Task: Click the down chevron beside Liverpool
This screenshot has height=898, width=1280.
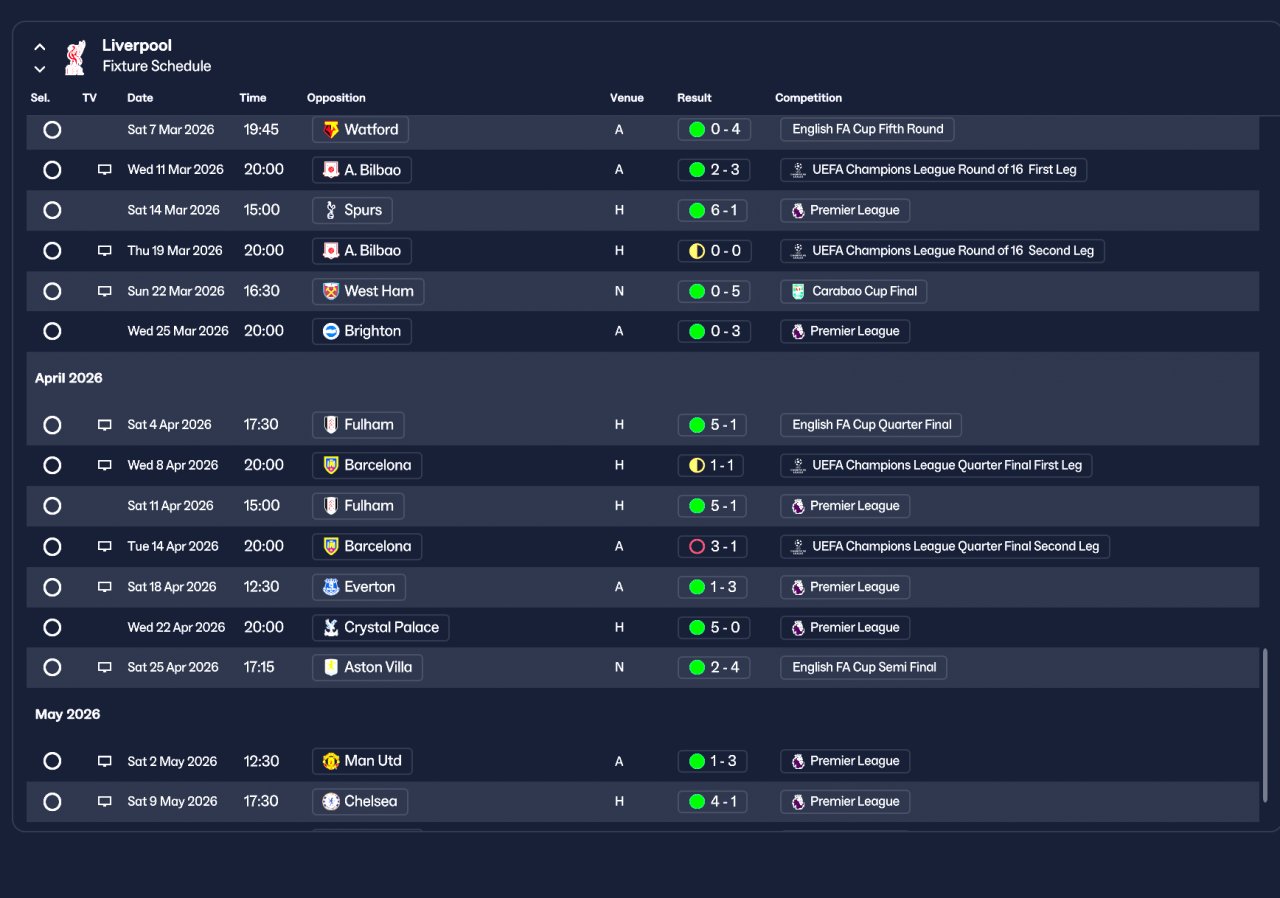Action: (x=40, y=69)
